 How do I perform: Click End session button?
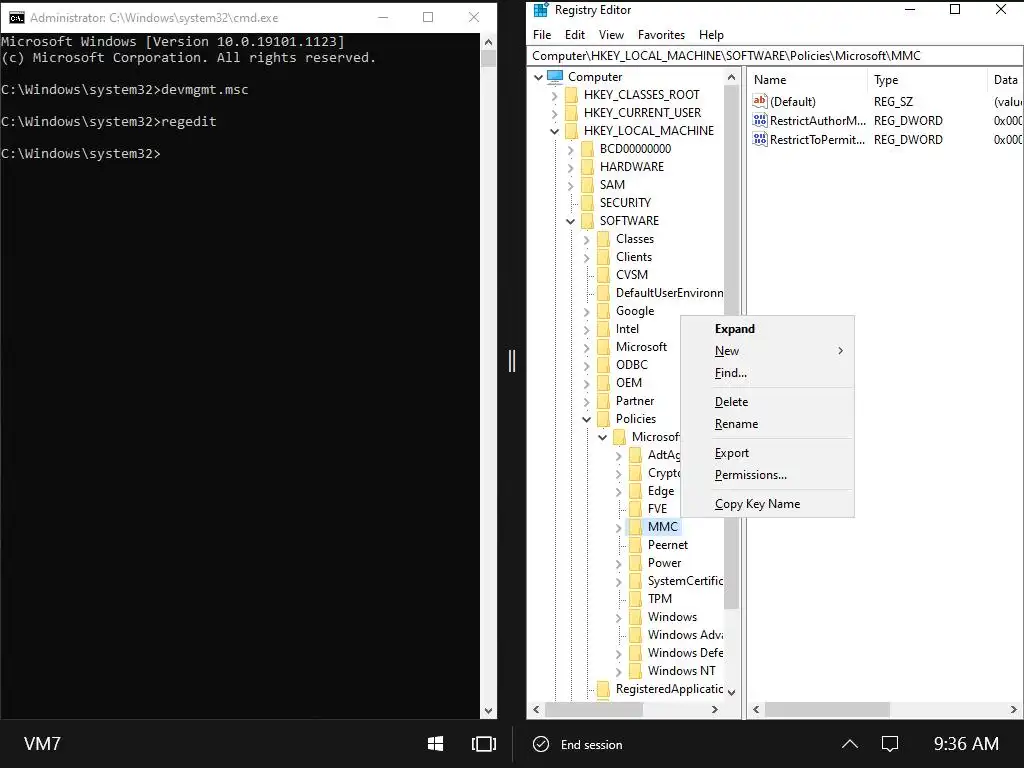point(578,744)
